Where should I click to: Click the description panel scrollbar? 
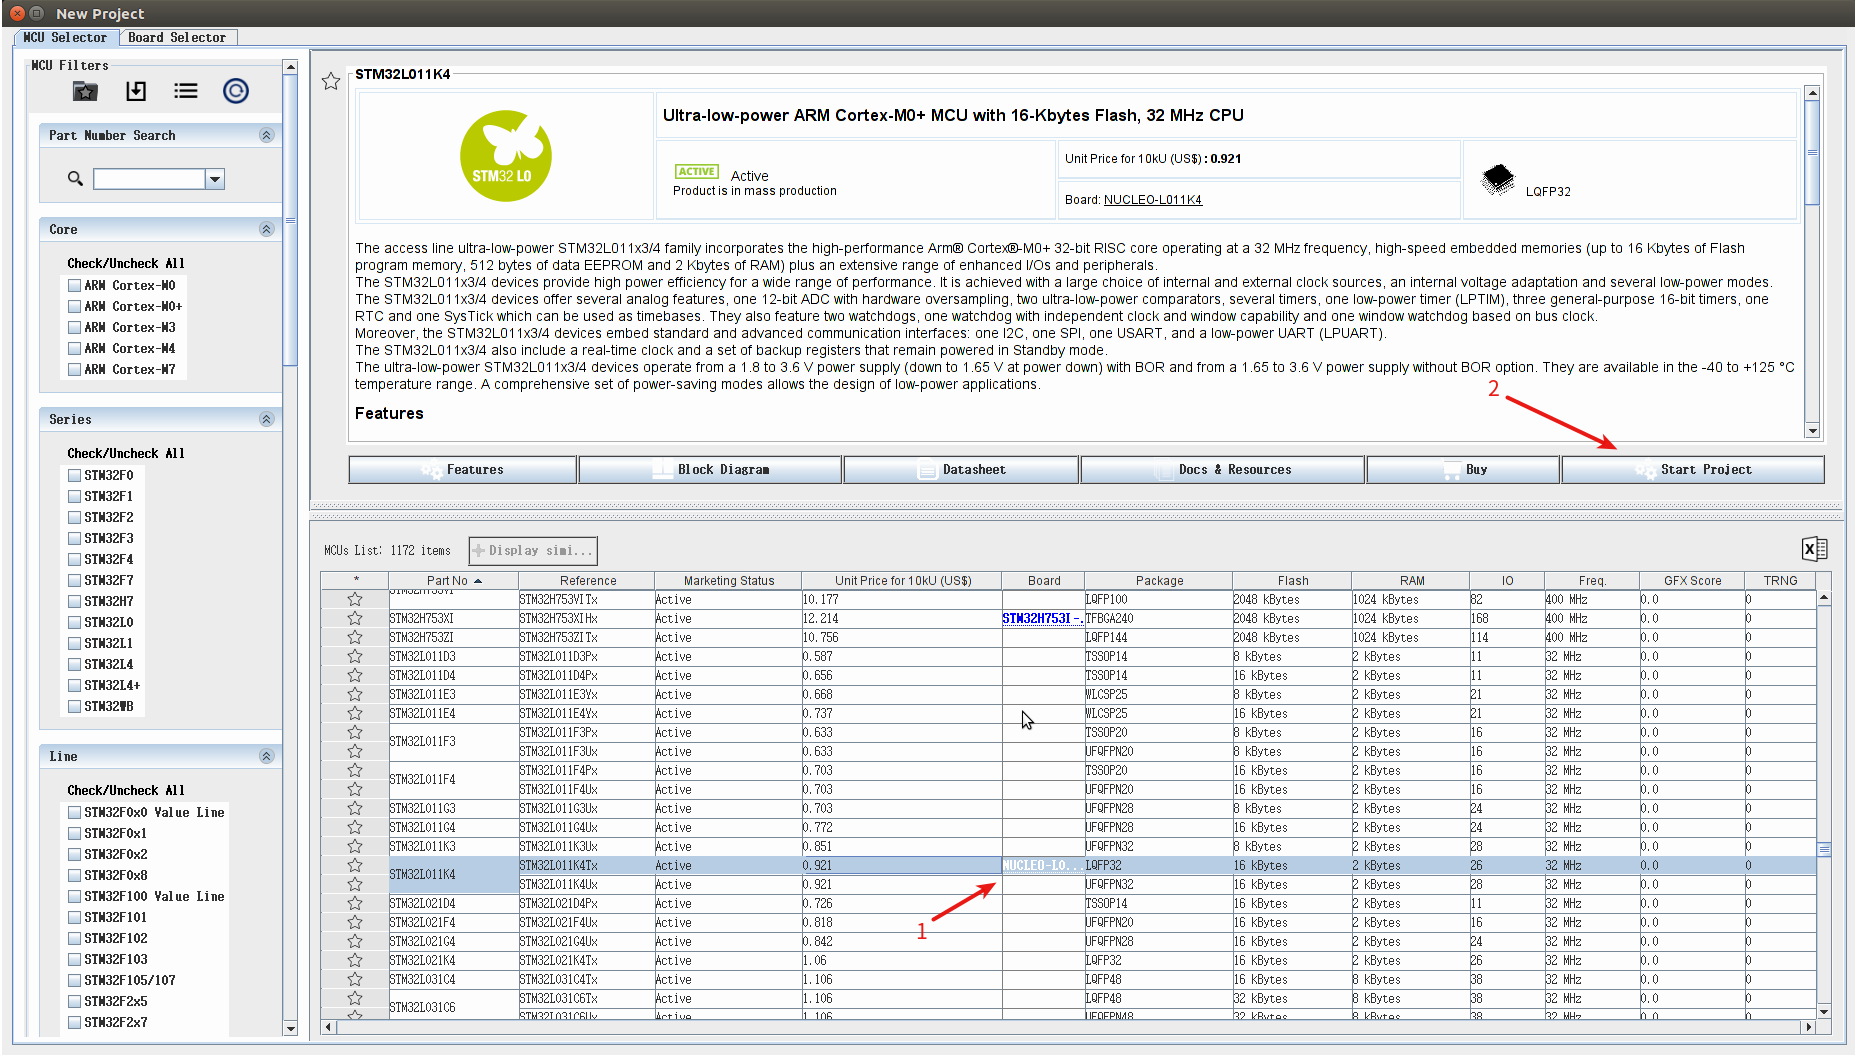[x=1812, y=152]
